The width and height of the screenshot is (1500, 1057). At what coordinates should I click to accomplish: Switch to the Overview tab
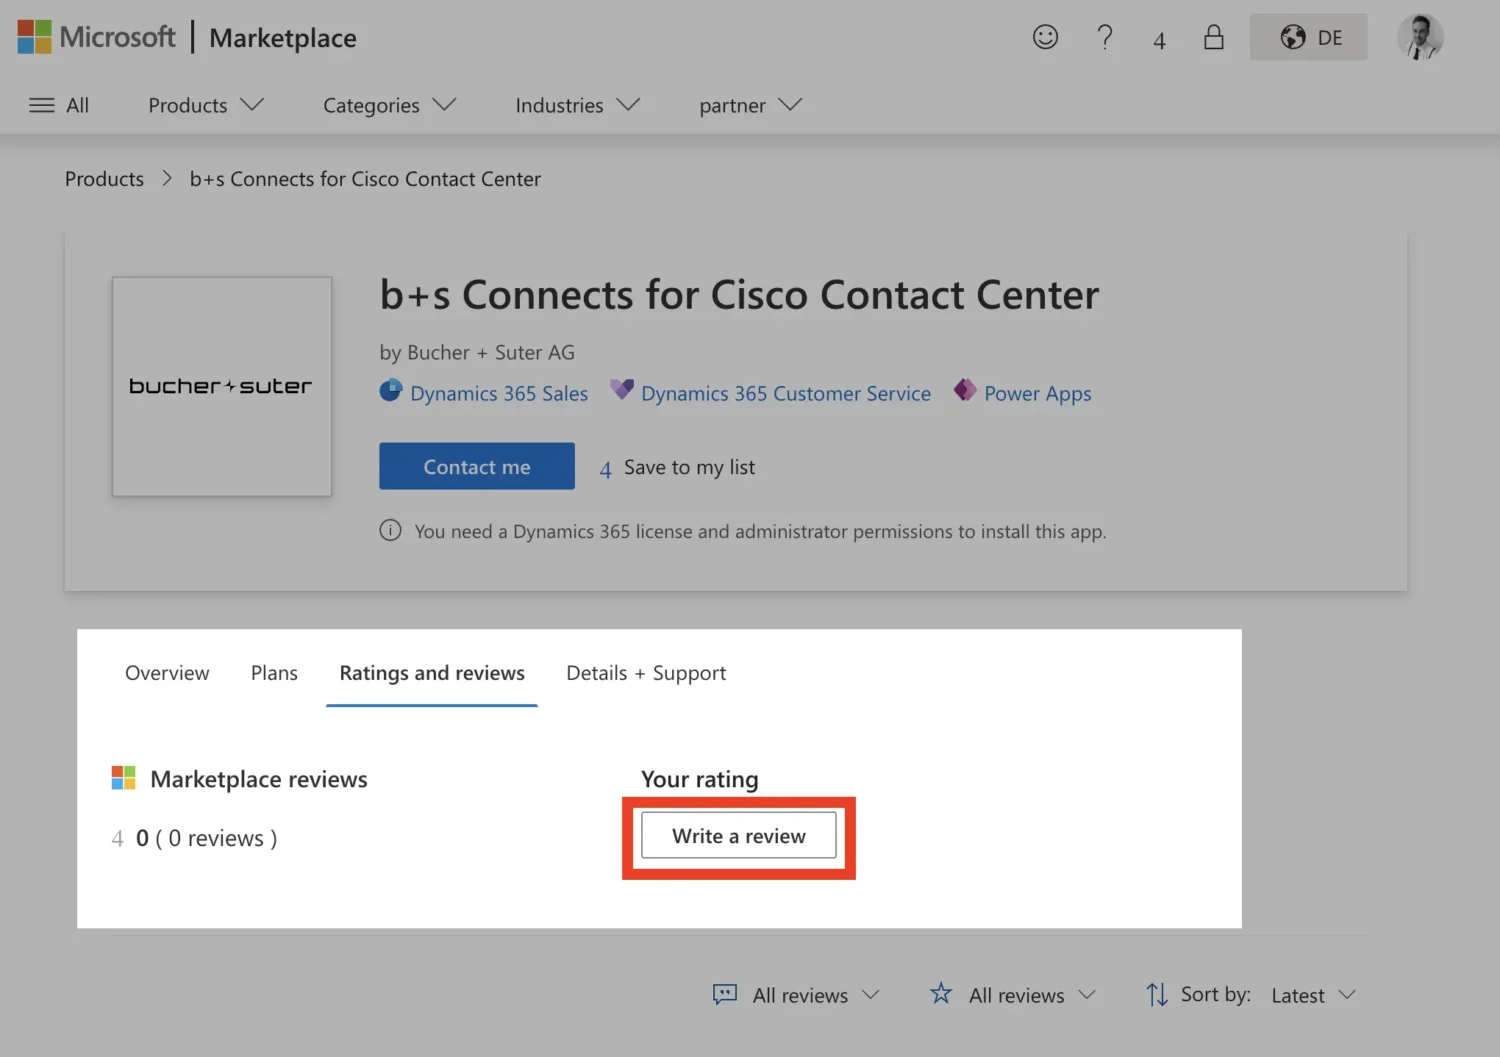point(167,673)
